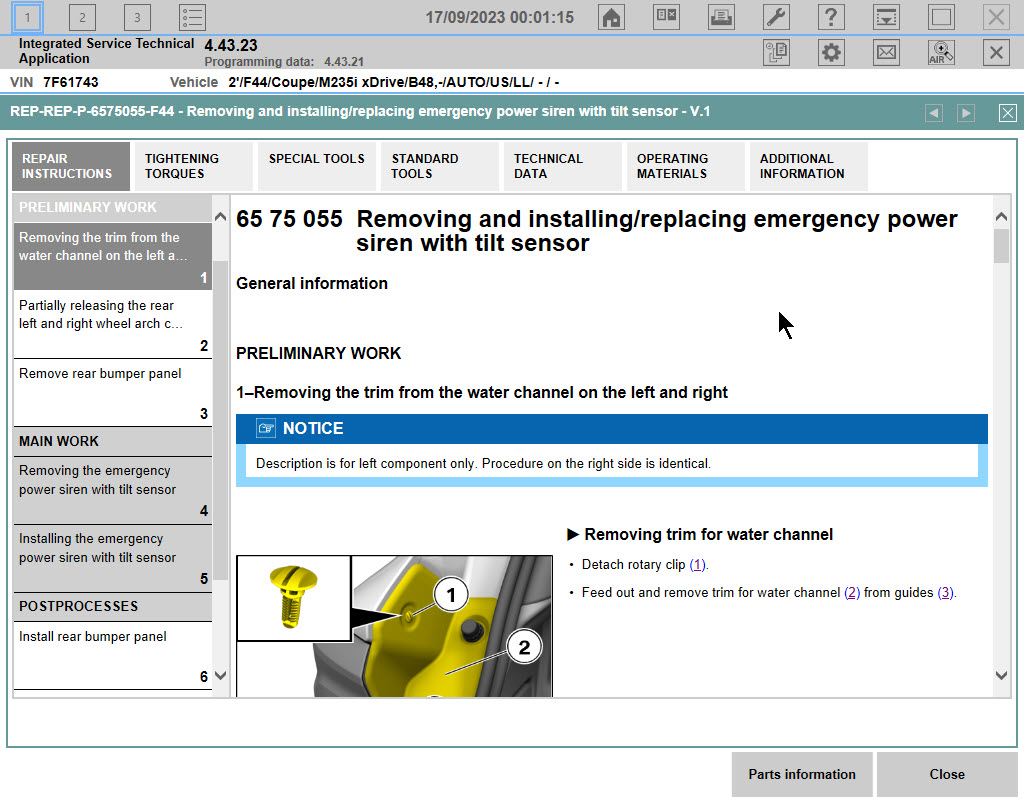Select step 1 Removing the trim
This screenshot has width=1024, height=800.
[112, 257]
